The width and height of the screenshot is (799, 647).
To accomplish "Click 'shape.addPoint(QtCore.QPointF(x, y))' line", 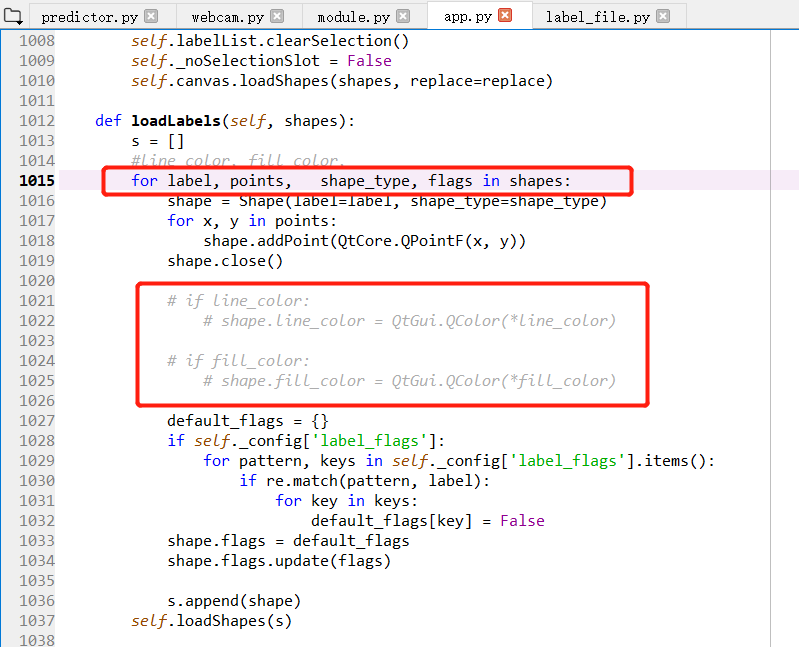I will tap(364, 240).
